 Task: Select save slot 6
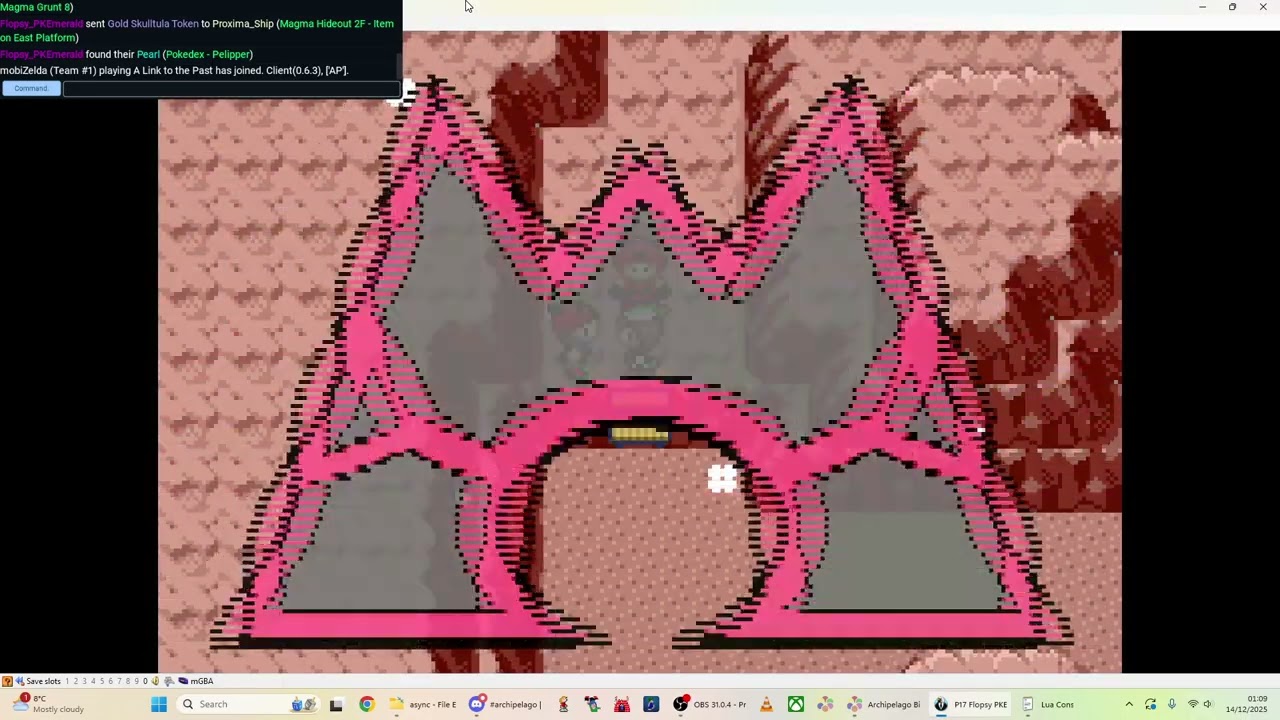pos(110,681)
